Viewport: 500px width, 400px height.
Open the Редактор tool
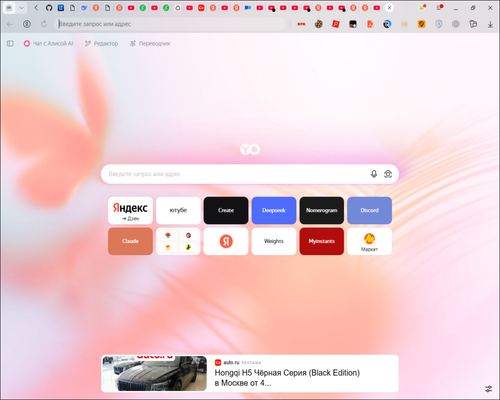click(101, 43)
